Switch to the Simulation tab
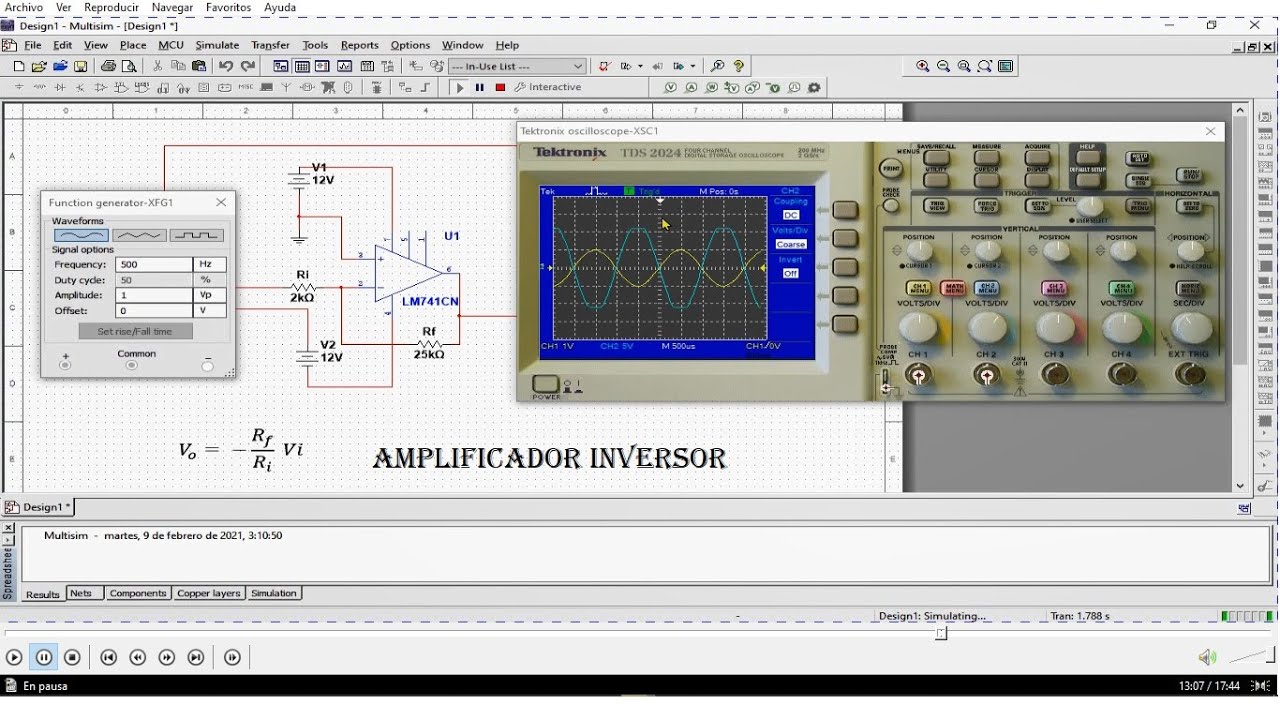 point(274,593)
